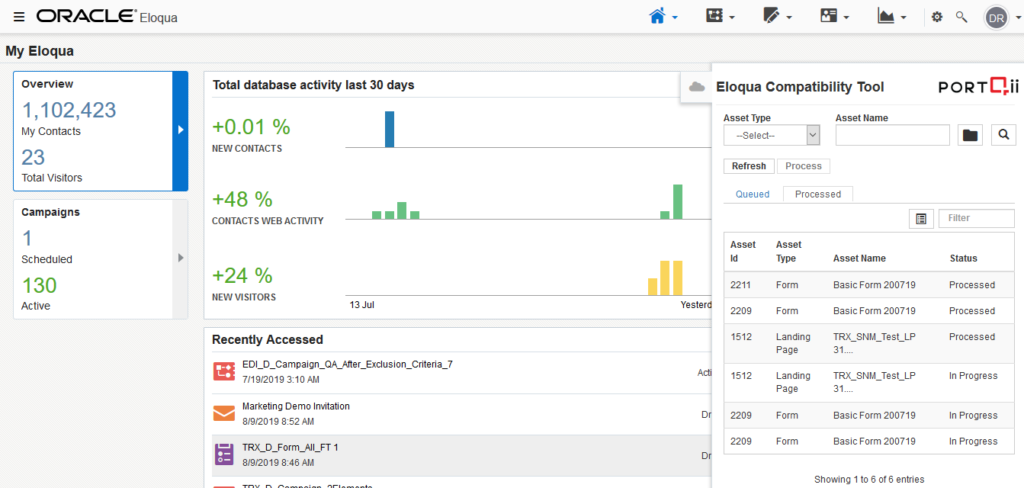
Task: Click the blue New Contacts chart bar
Action: pyautogui.click(x=389, y=129)
